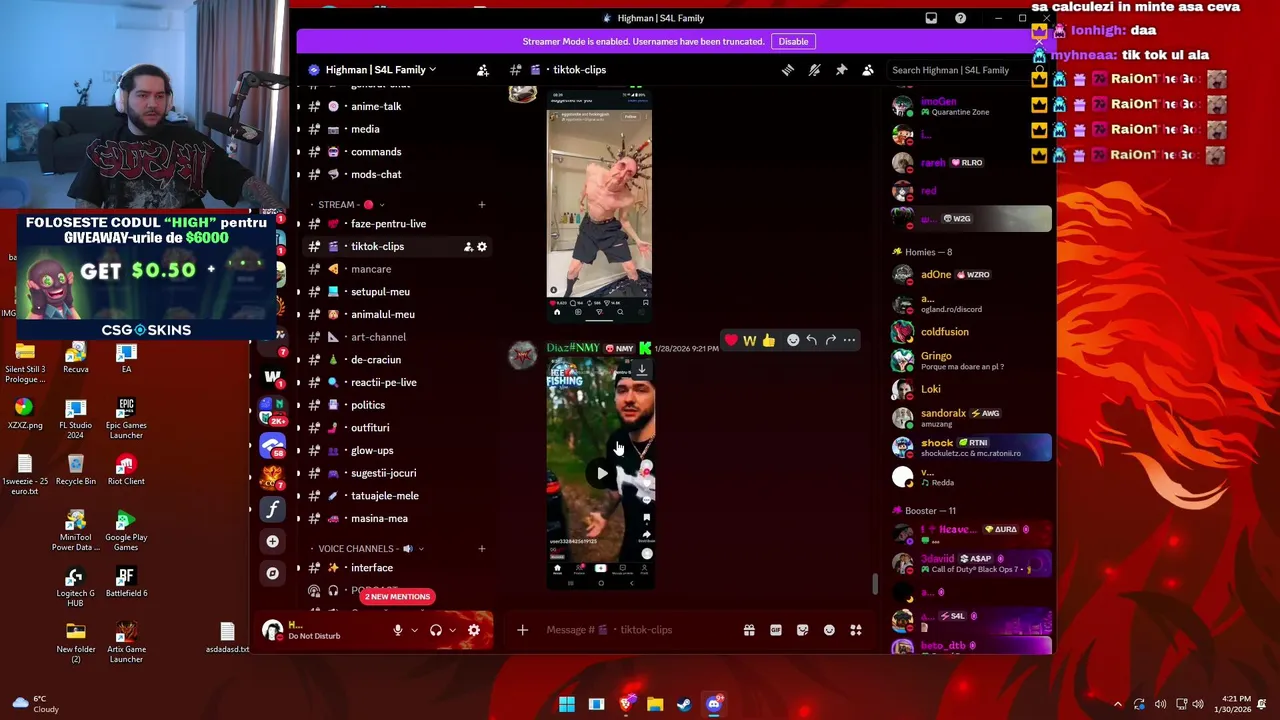1280x720 pixels.
Task: Open member coldfusion in the member list
Action: [x=970, y=332]
